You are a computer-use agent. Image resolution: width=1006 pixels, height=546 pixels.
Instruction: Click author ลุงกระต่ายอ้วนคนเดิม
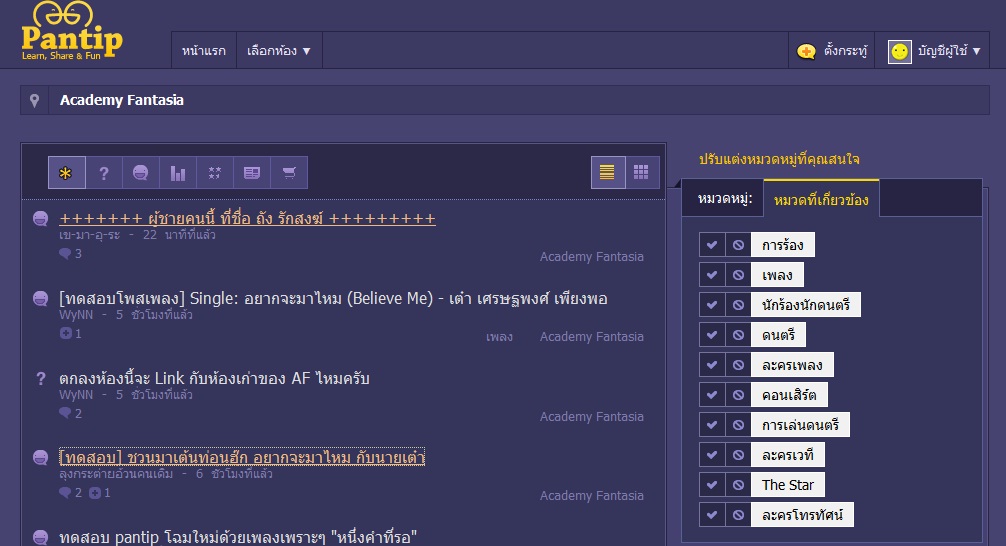click(116, 474)
